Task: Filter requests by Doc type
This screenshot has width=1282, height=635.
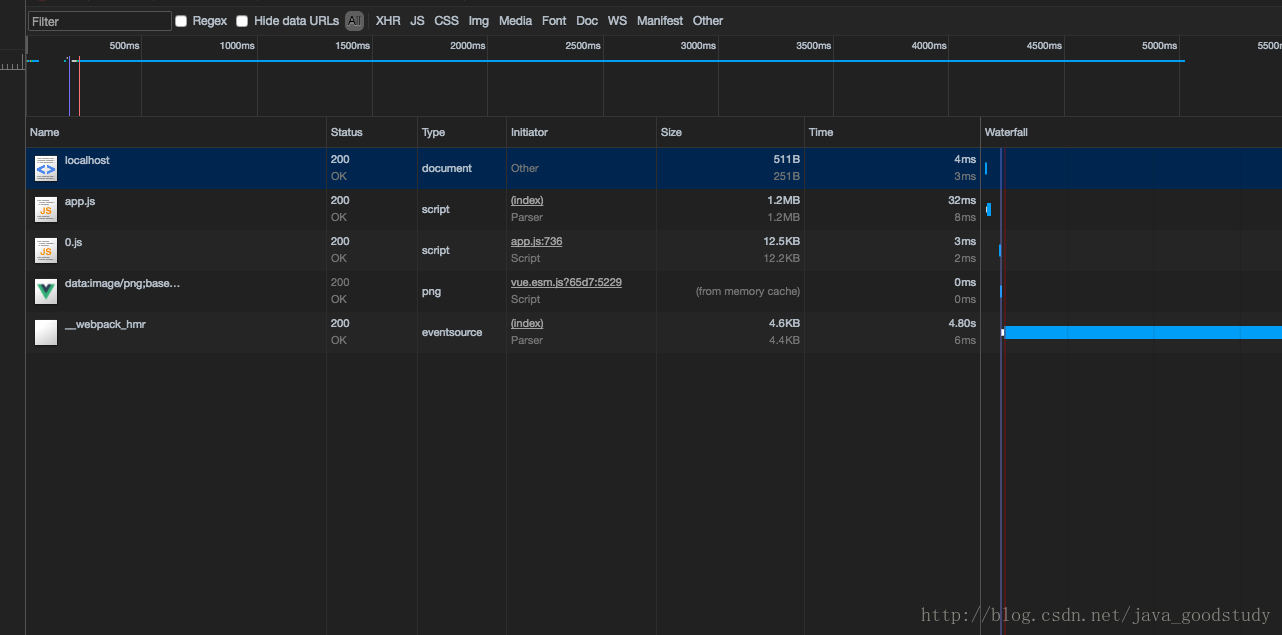Action: [x=587, y=21]
